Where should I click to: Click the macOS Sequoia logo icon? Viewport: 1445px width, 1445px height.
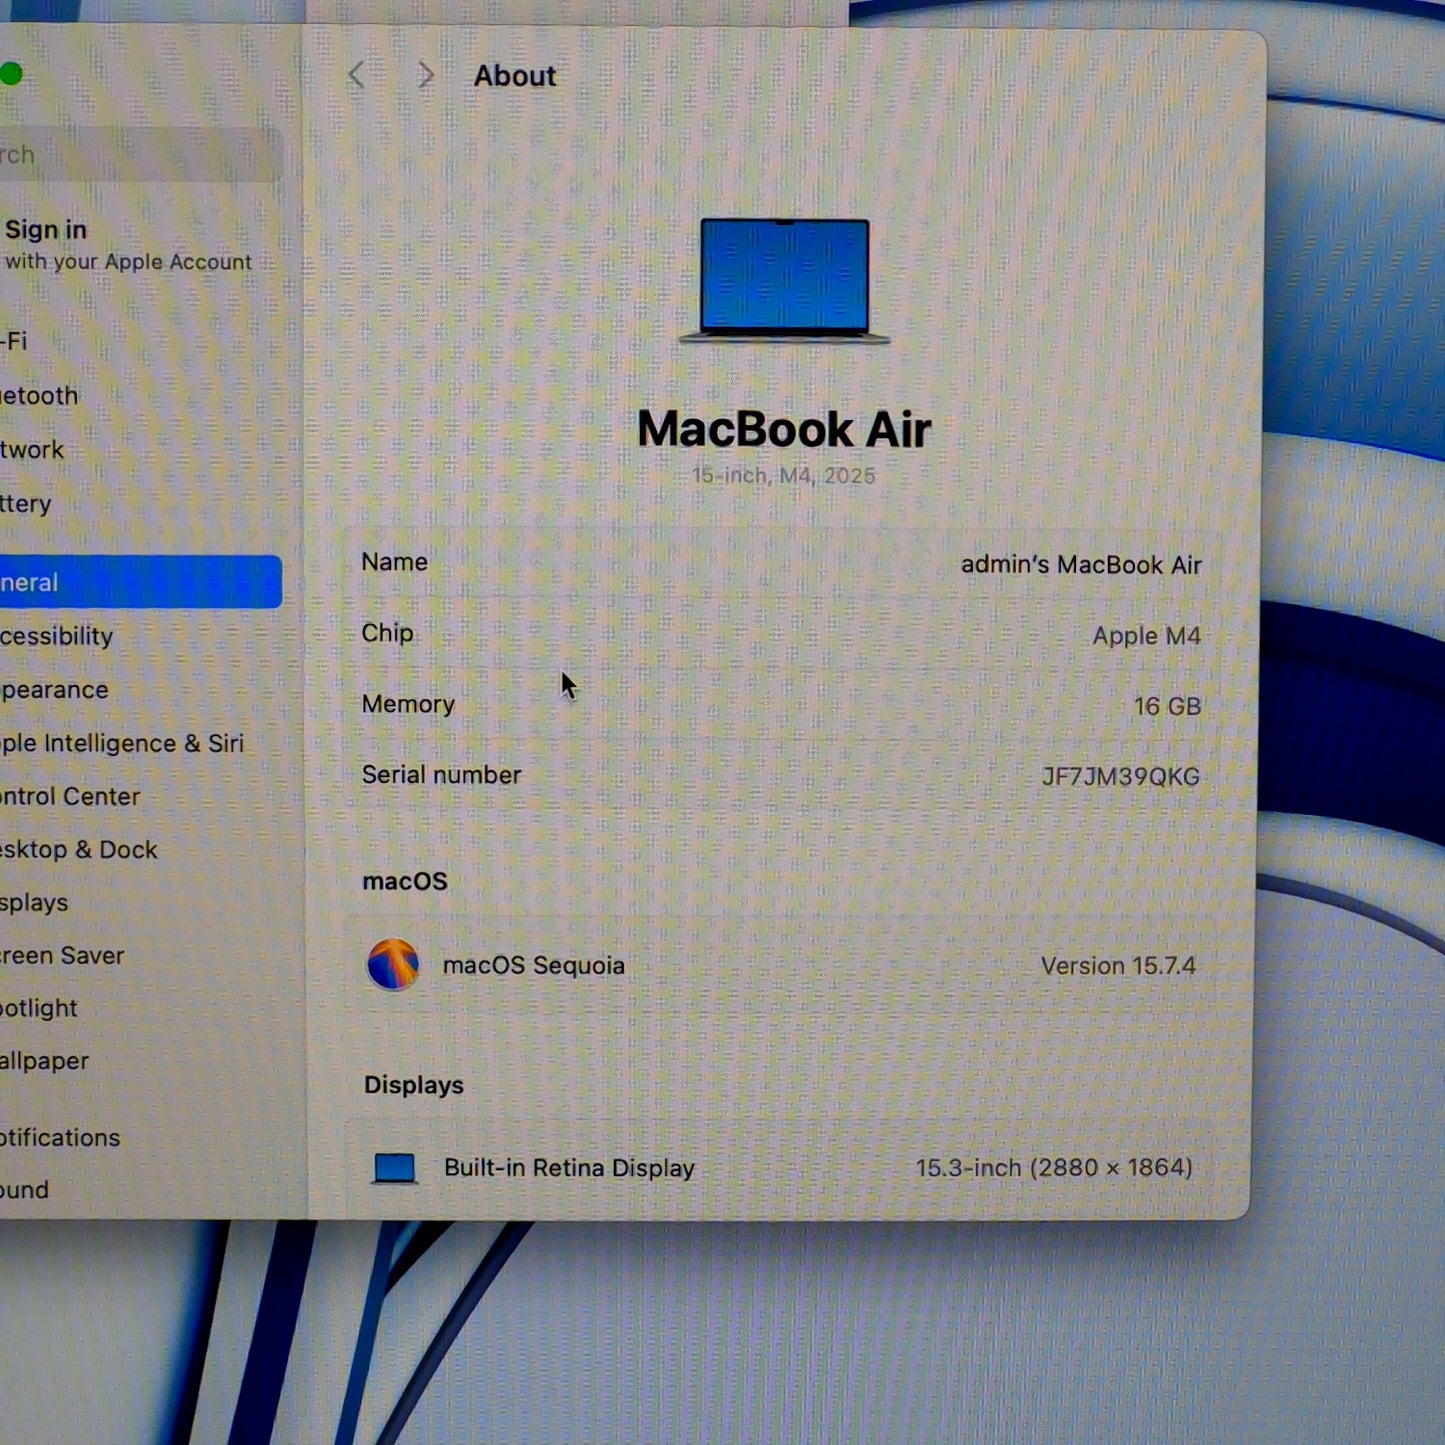[x=393, y=965]
